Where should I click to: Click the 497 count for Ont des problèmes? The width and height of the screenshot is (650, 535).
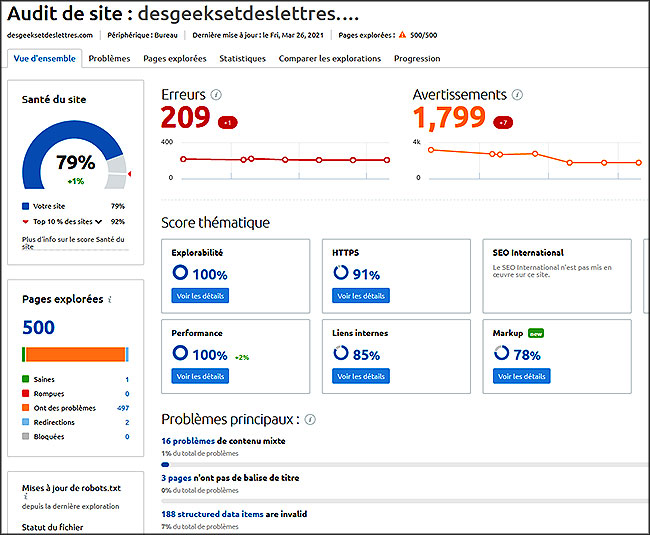pos(123,408)
